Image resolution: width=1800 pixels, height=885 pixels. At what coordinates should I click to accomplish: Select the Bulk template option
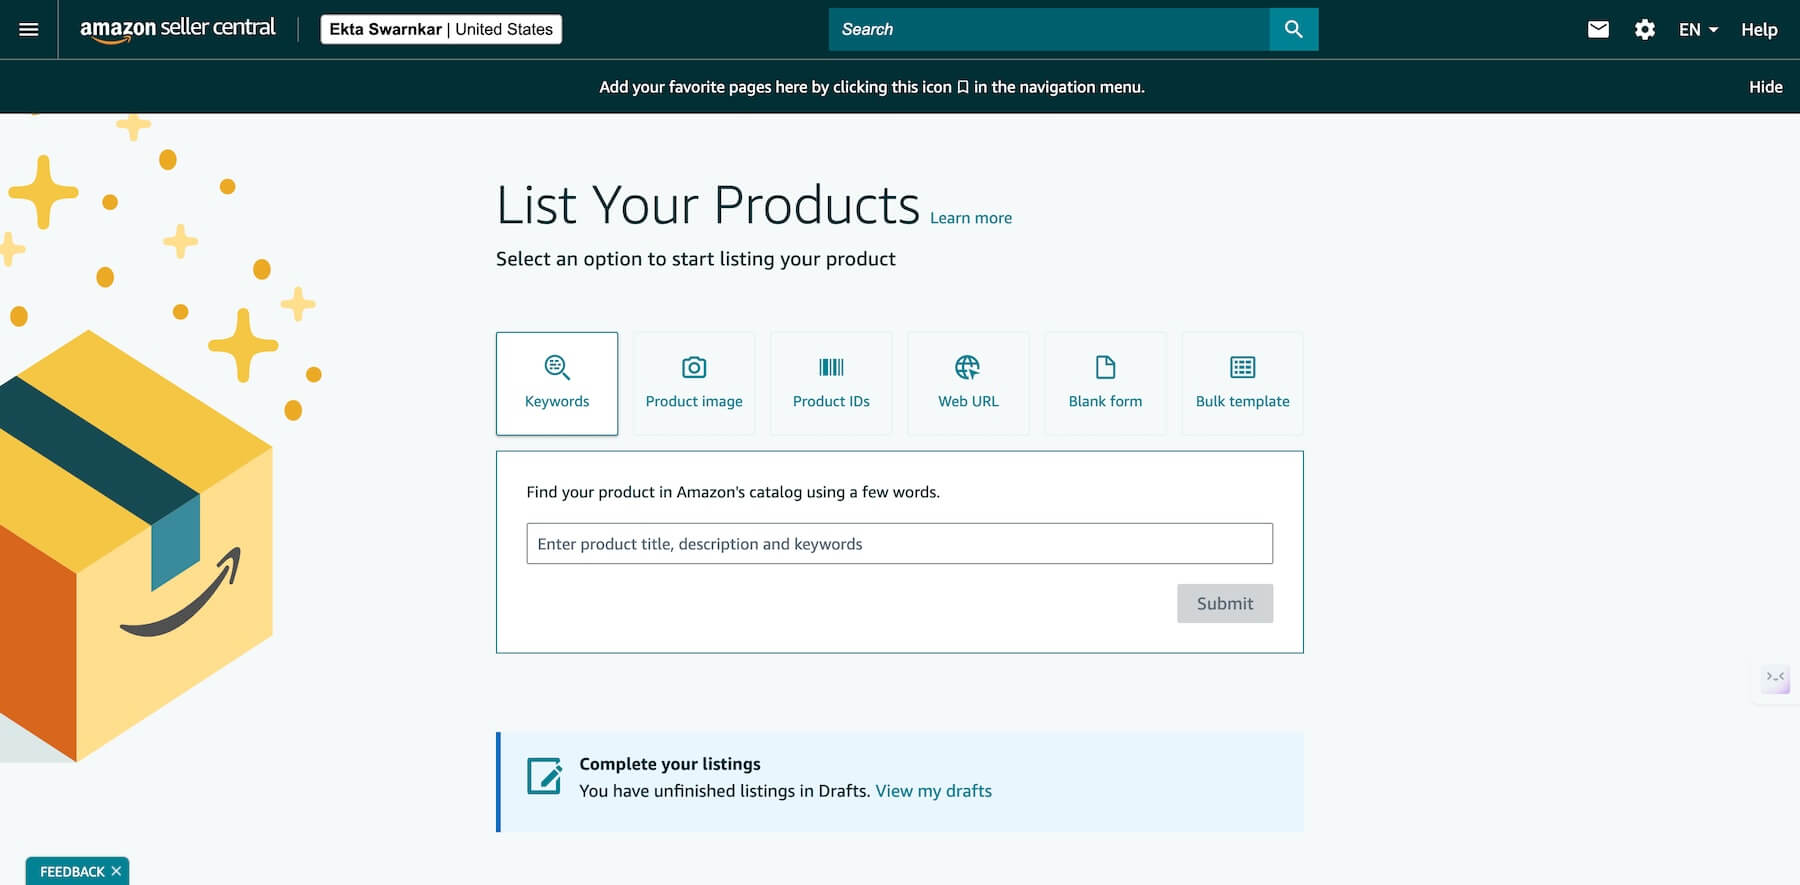click(1242, 383)
